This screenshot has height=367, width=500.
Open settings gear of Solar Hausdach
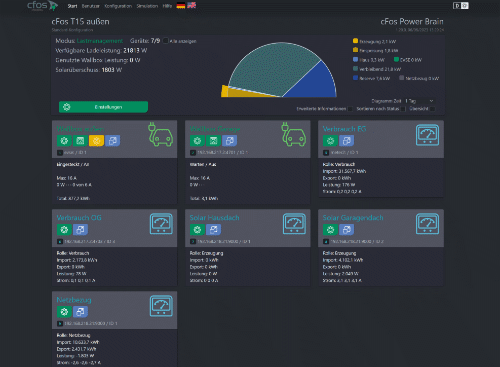pyautogui.click(x=197, y=230)
